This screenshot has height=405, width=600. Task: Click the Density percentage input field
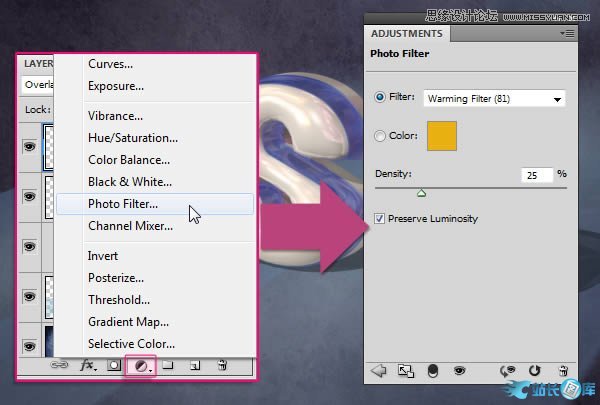536,175
